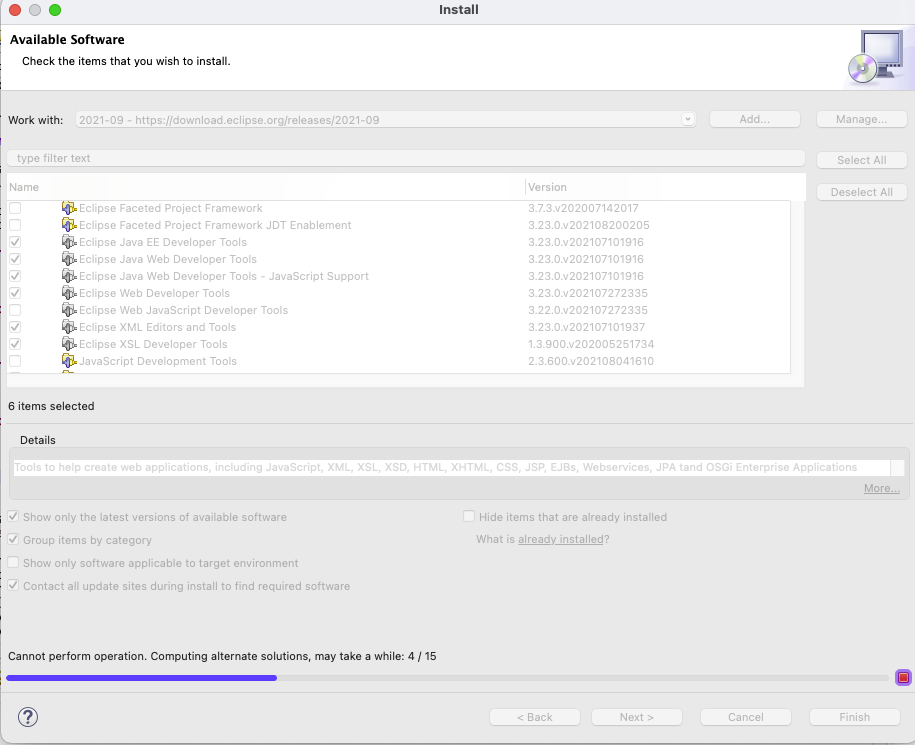The image size is (915, 745).
Task: Uncheck Eclipse XSL Developer Tools
Action: pos(15,344)
